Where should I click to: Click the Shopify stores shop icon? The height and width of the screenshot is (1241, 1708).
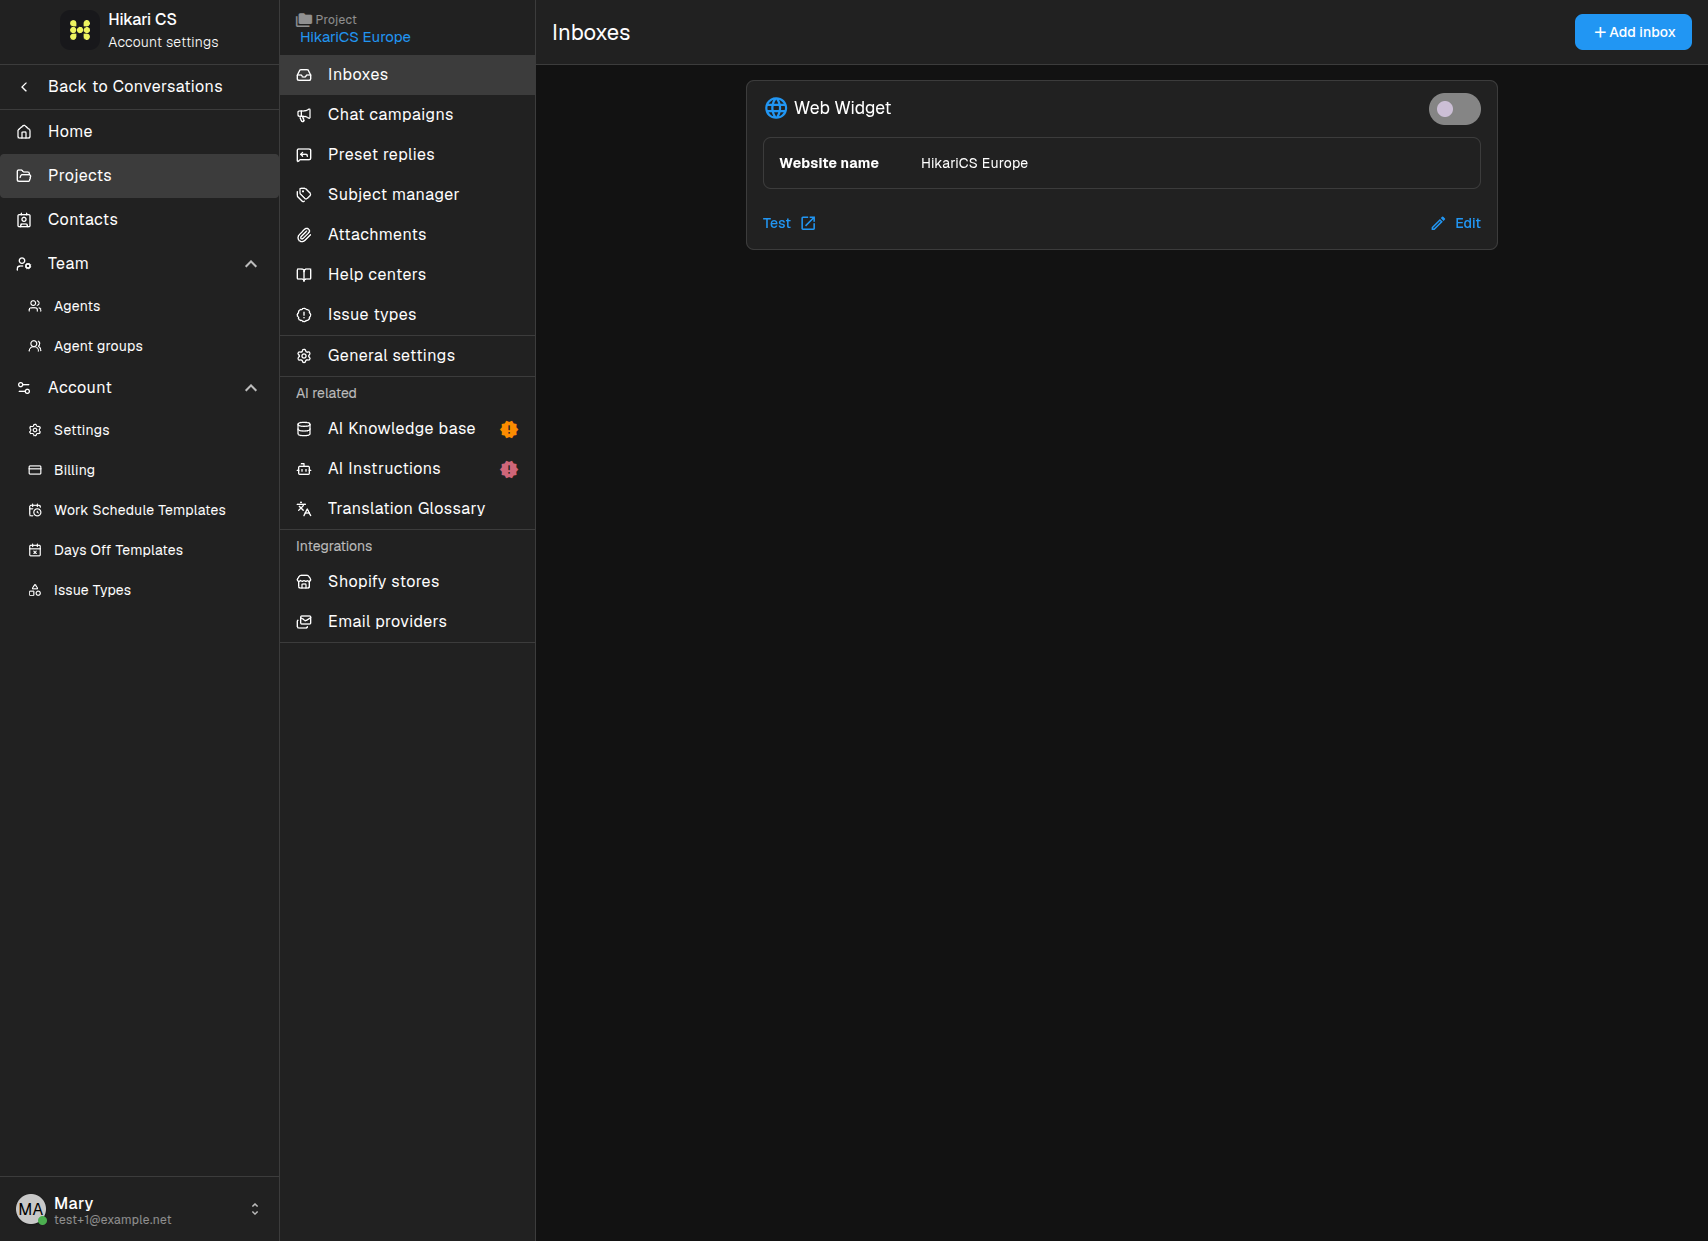coord(304,582)
